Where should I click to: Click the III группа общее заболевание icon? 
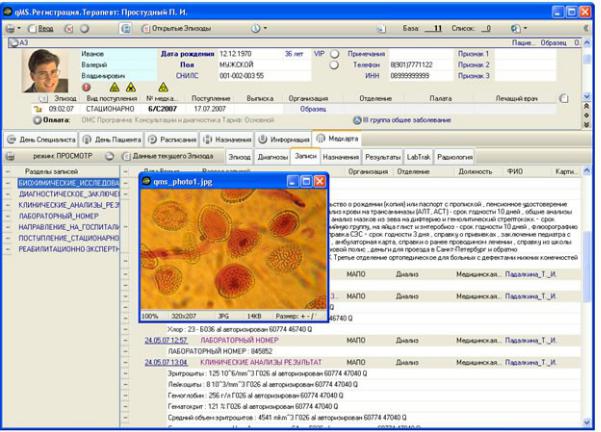tap(357, 120)
